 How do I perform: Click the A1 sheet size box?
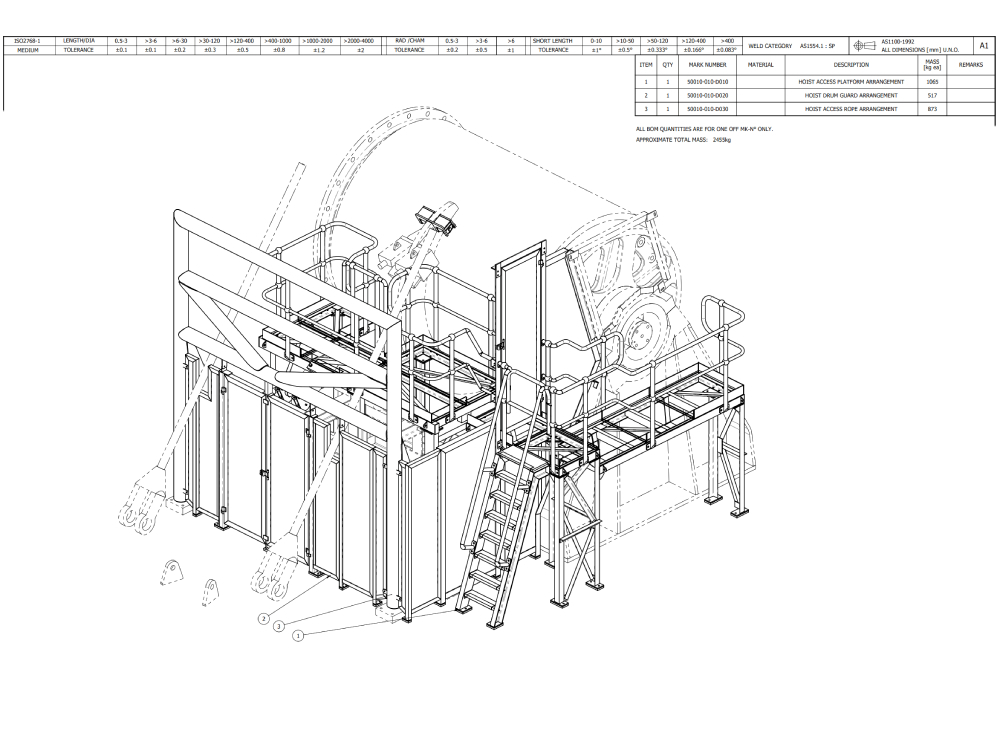pyautogui.click(x=983, y=45)
